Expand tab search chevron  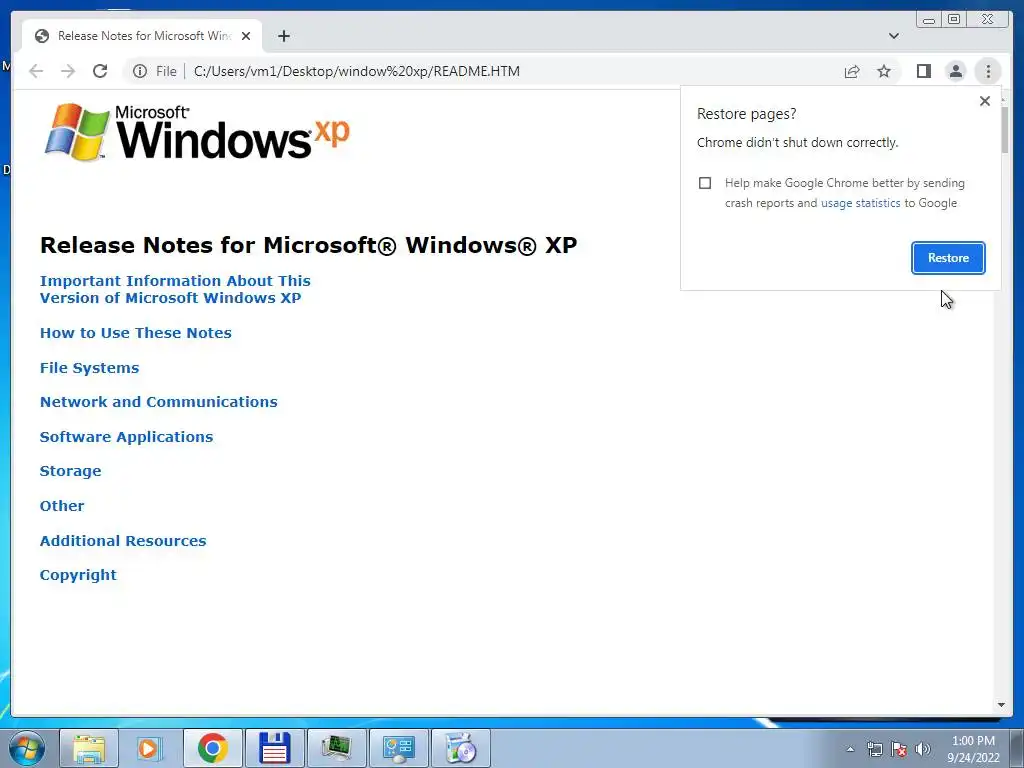894,36
